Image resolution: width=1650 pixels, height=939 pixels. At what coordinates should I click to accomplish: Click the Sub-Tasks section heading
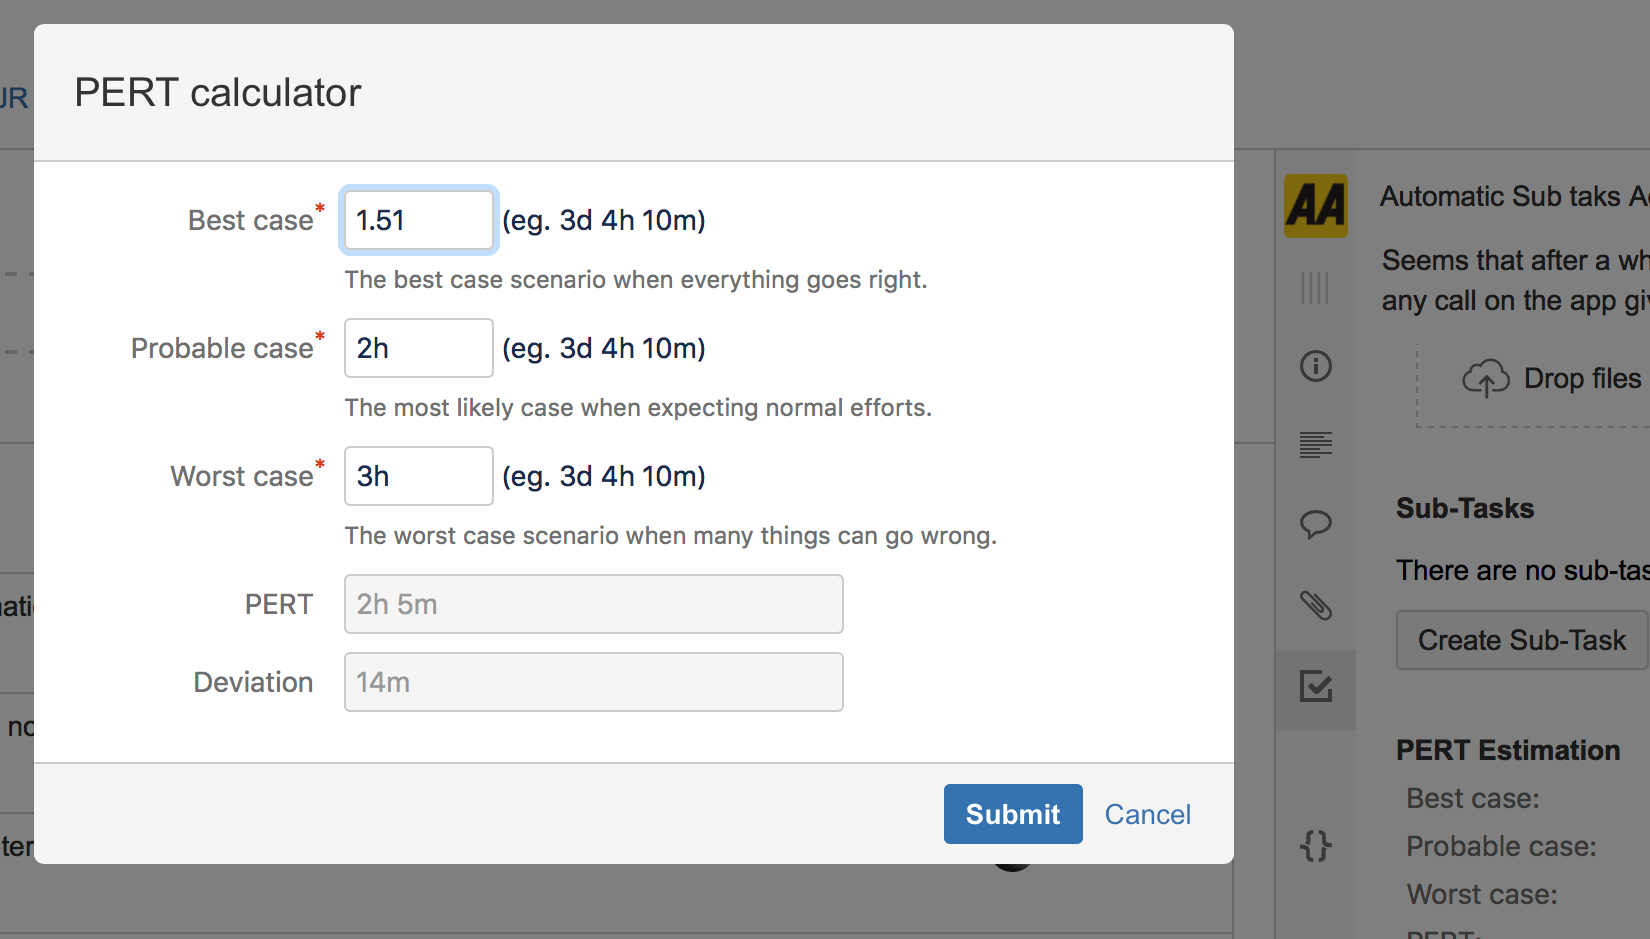pyautogui.click(x=1464, y=509)
